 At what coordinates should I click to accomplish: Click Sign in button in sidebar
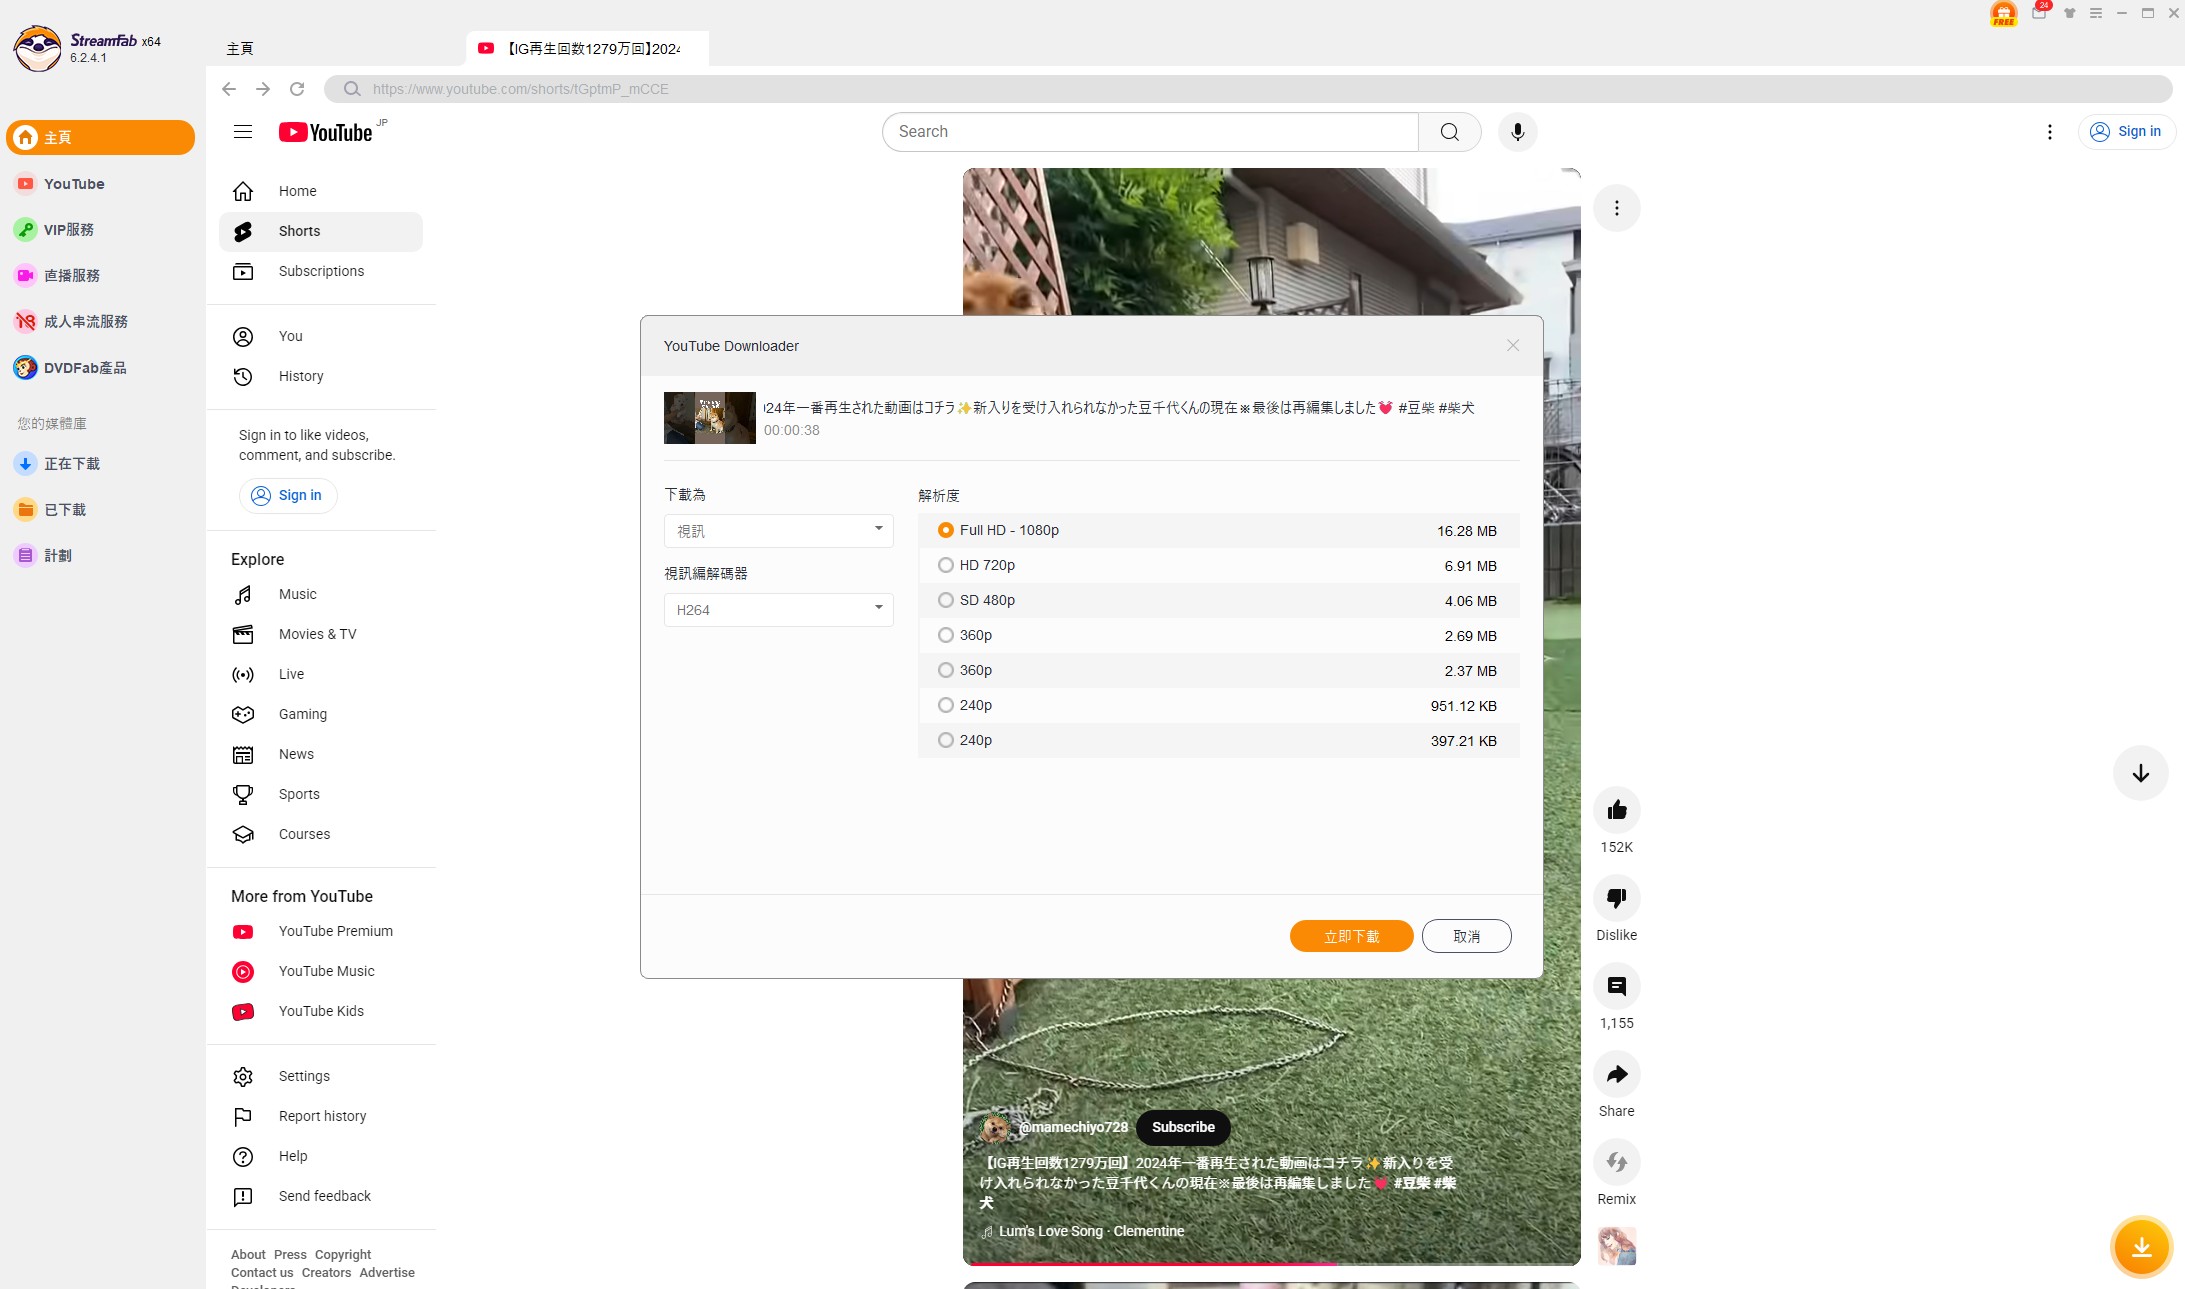click(x=287, y=495)
